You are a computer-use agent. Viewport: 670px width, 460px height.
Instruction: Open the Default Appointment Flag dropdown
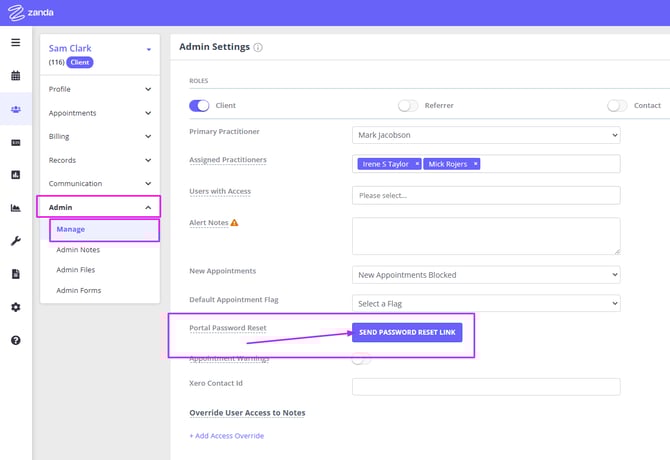(485, 303)
